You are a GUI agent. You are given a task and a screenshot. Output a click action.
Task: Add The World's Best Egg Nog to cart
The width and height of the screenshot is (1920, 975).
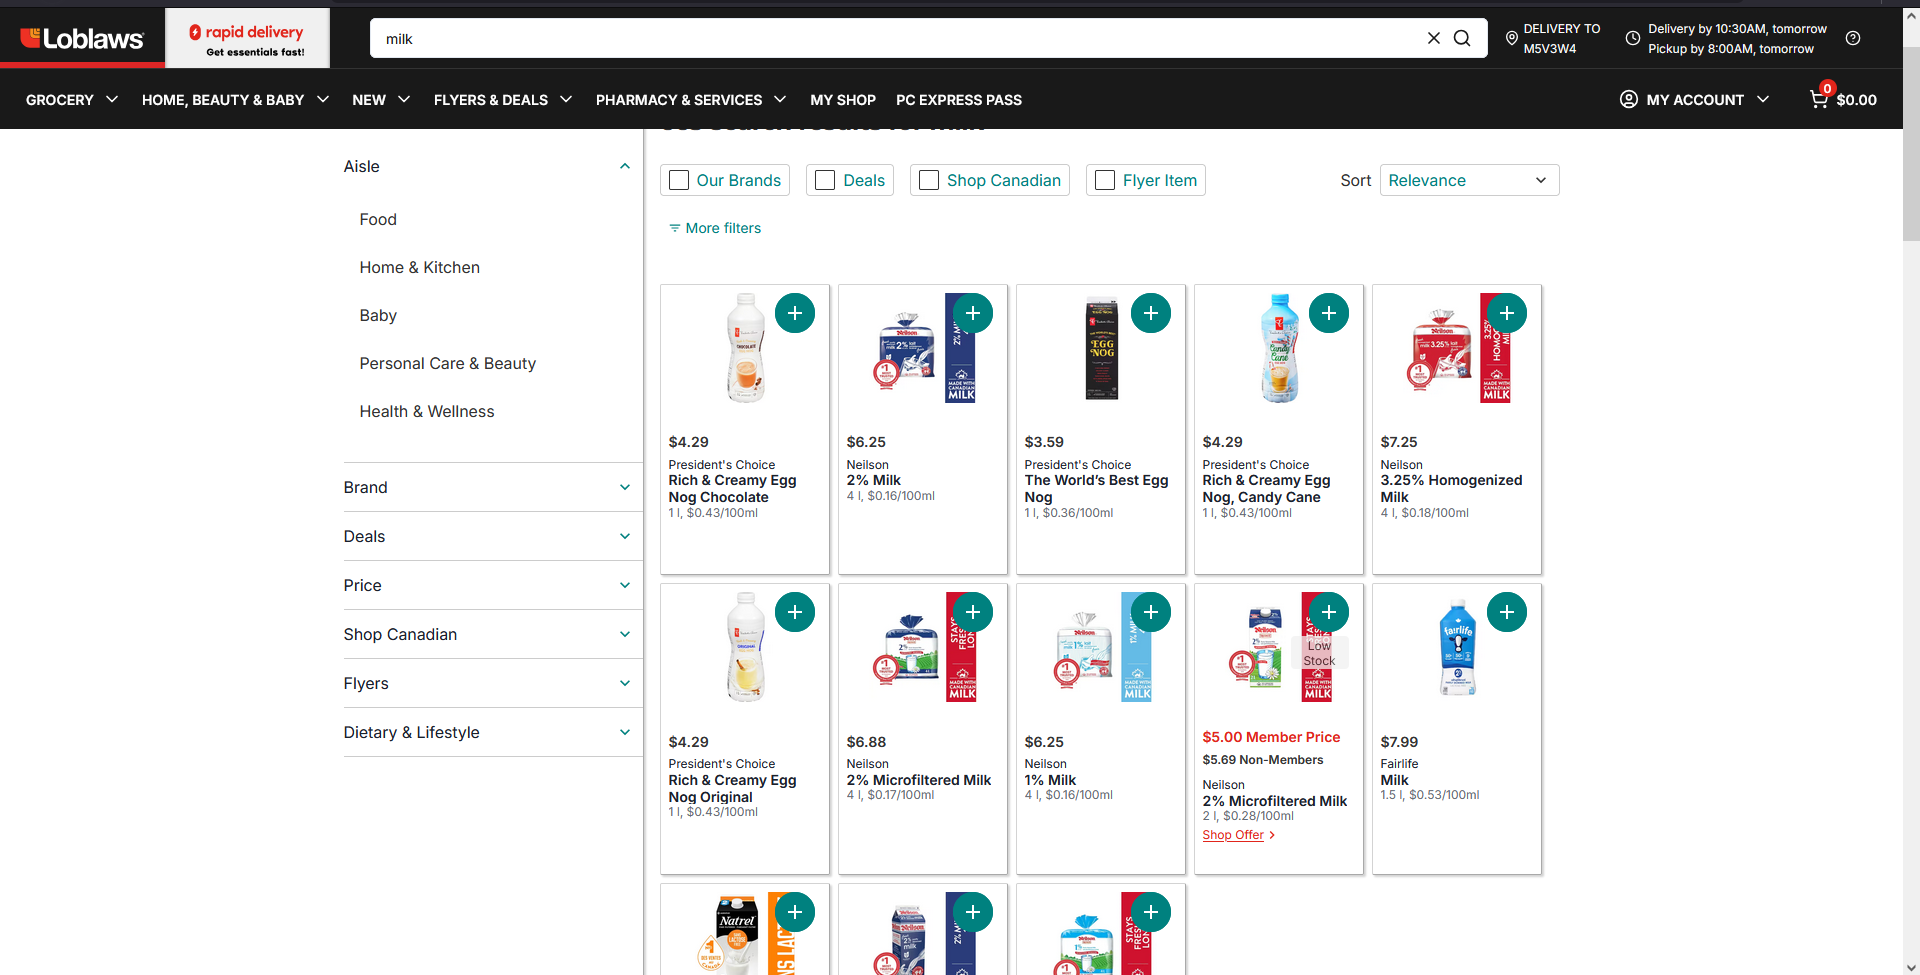(x=1150, y=313)
